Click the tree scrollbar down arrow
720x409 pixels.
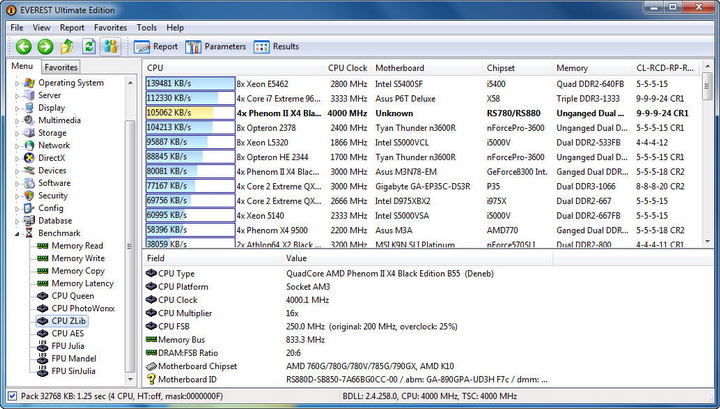coord(130,379)
